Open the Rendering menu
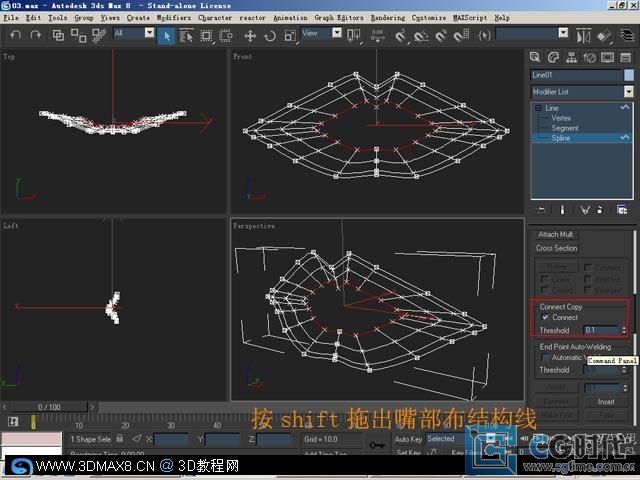This screenshot has width=640, height=480. click(x=388, y=18)
